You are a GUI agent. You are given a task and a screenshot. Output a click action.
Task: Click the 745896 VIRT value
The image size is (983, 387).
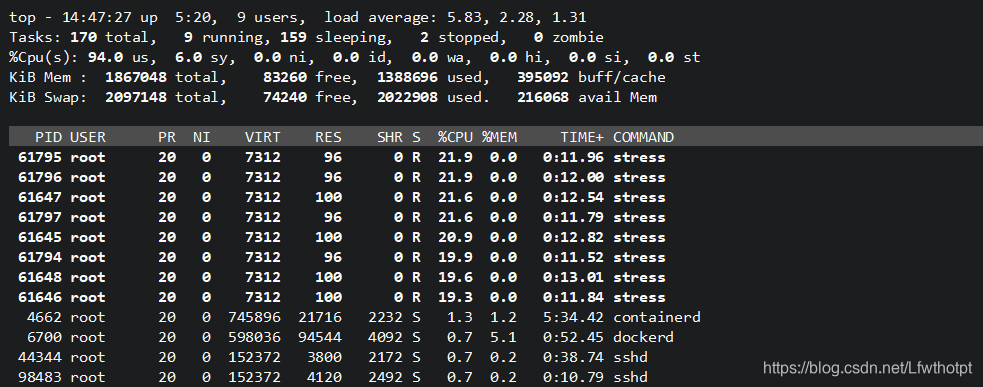pyautogui.click(x=254, y=317)
